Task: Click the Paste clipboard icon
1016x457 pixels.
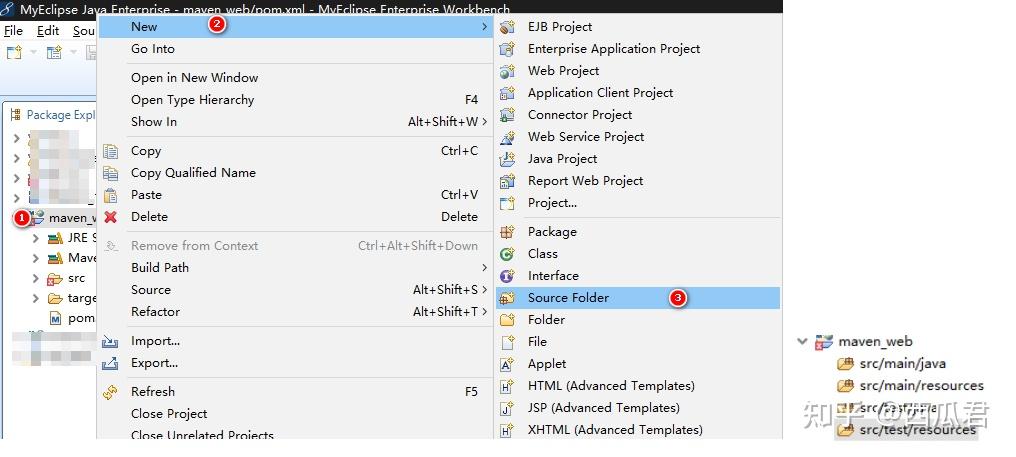Action: pyautogui.click(x=111, y=194)
